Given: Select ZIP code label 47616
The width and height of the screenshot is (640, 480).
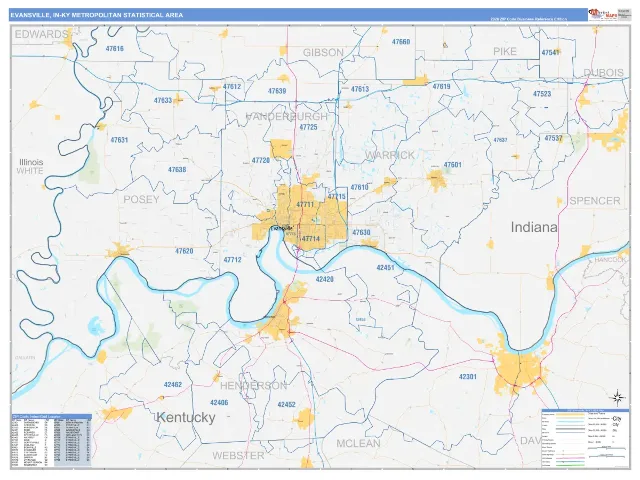Looking at the screenshot, I should [114, 49].
